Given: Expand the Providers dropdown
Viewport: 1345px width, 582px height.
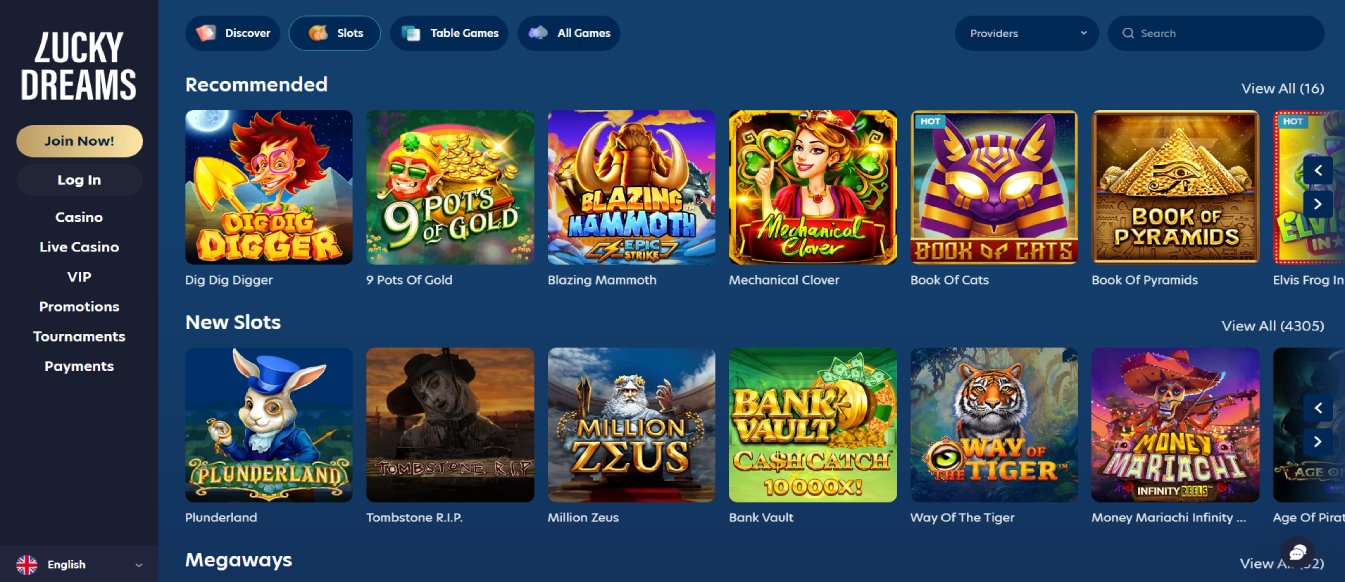Looking at the screenshot, I should pos(1027,33).
